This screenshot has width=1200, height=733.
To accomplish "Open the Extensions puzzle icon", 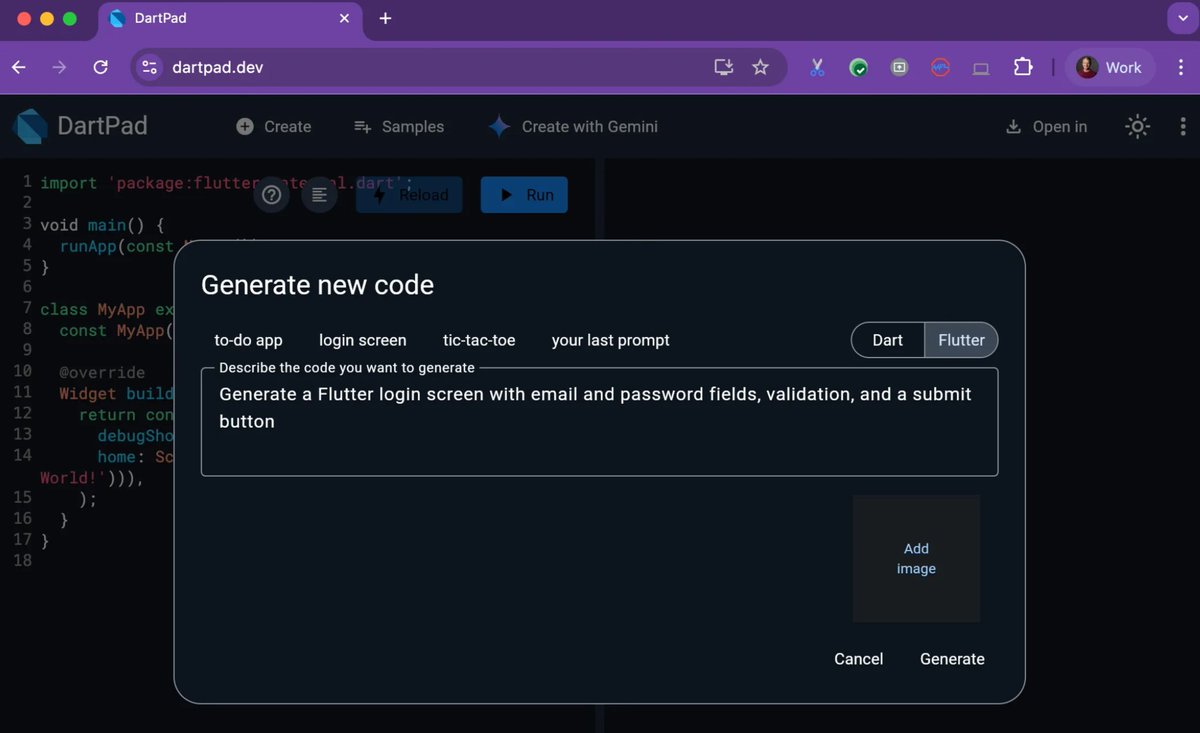I will [x=1022, y=67].
